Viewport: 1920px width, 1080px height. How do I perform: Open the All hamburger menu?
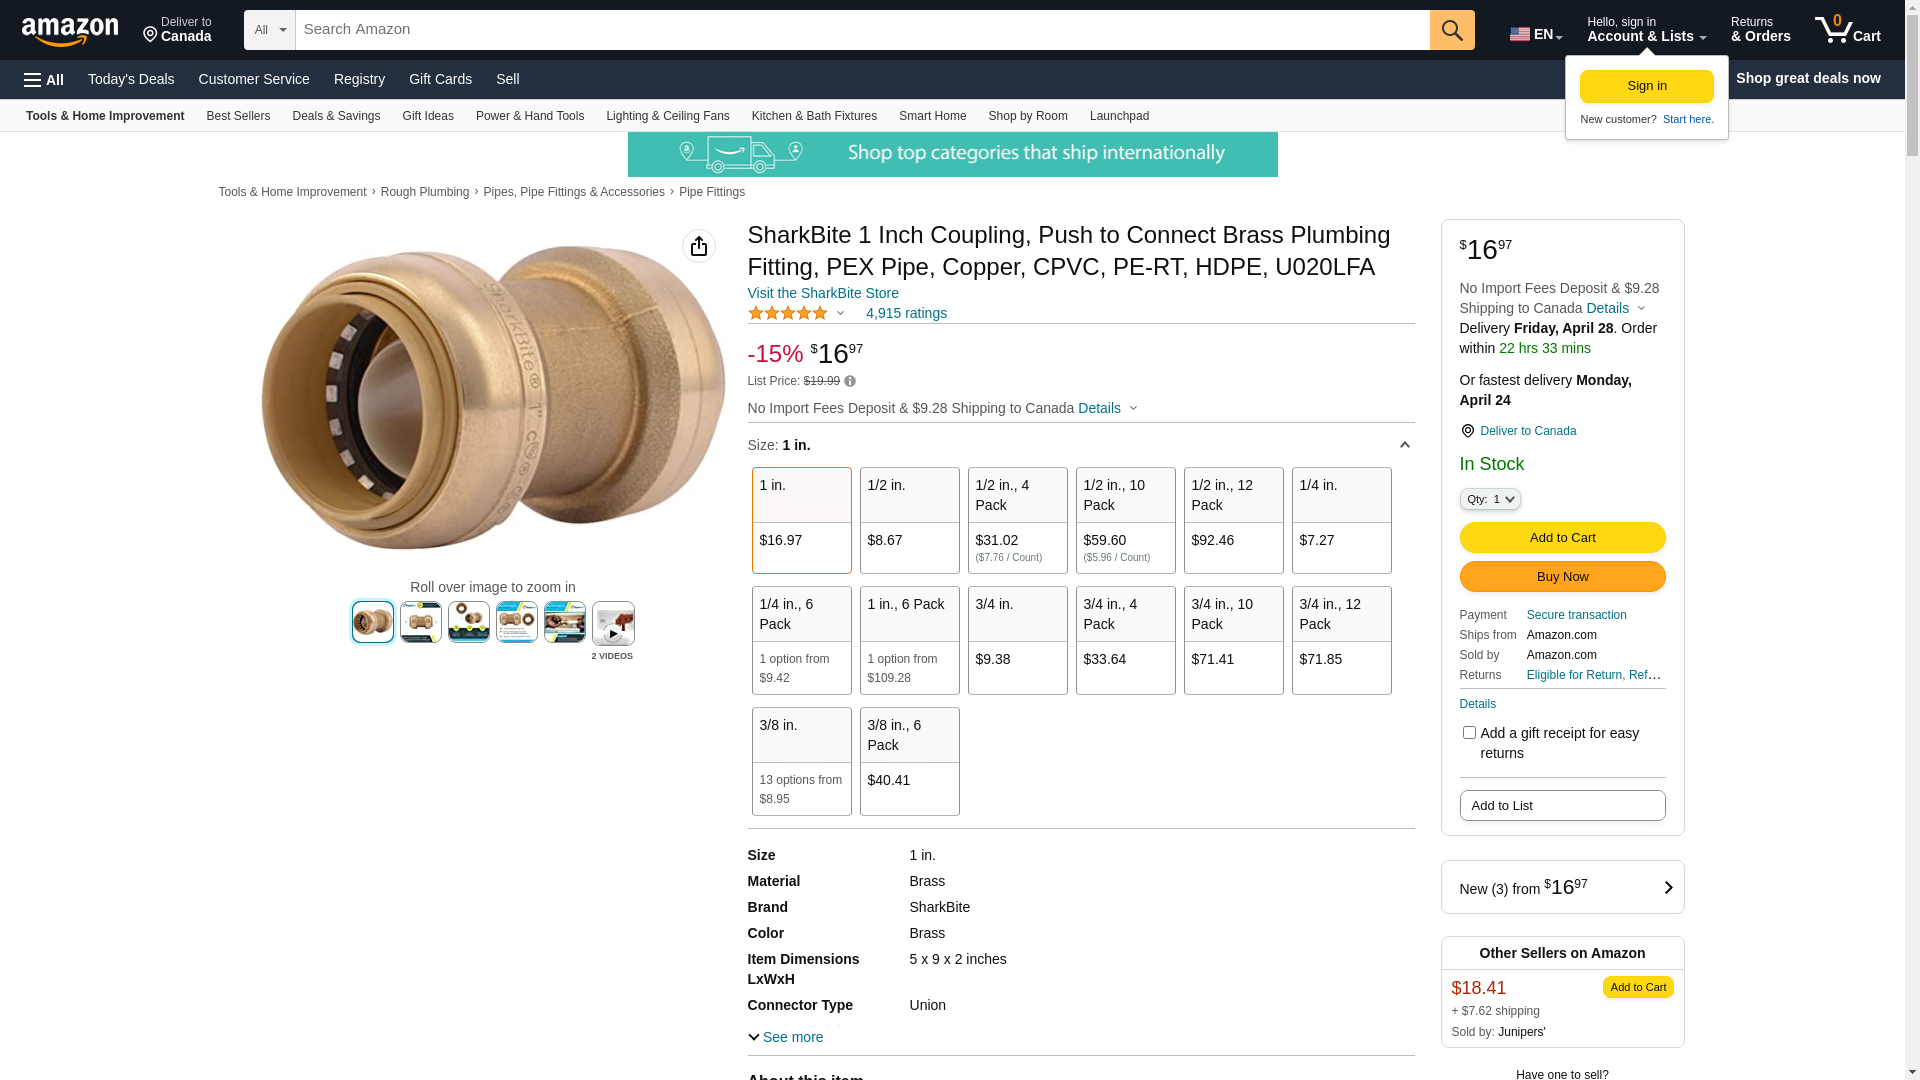(x=44, y=79)
